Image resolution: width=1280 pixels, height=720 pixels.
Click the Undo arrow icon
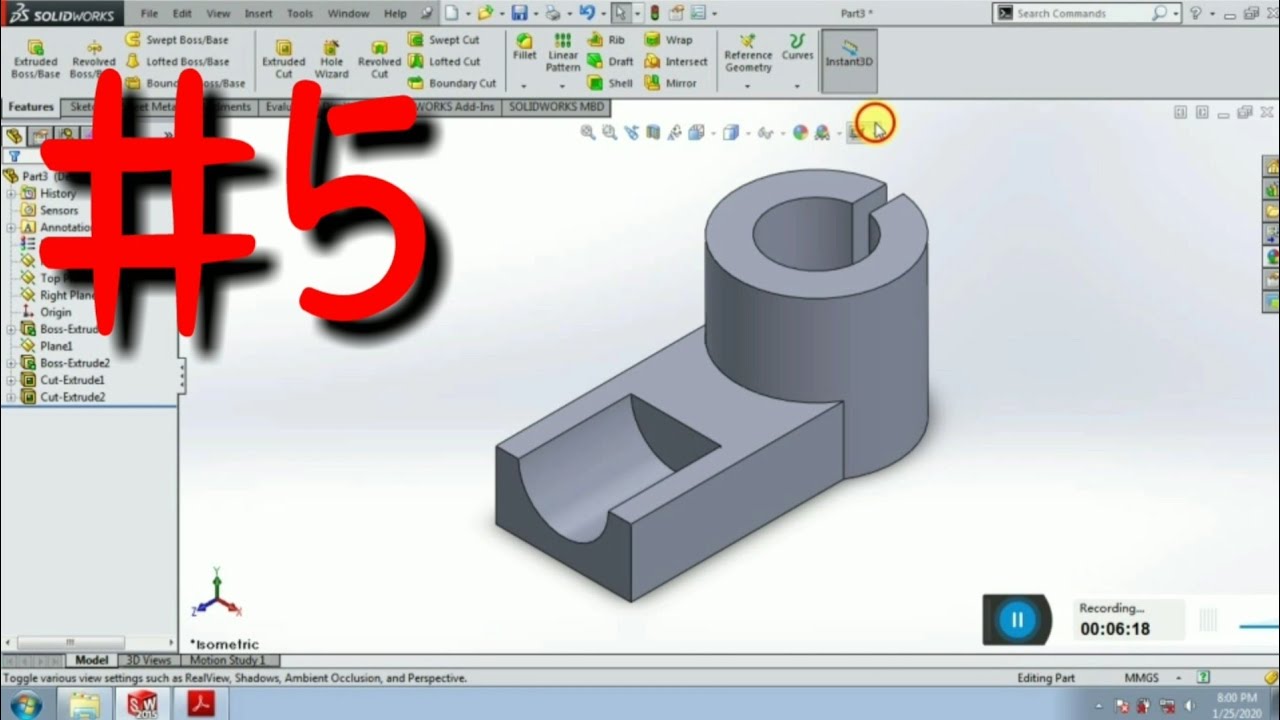pos(587,13)
